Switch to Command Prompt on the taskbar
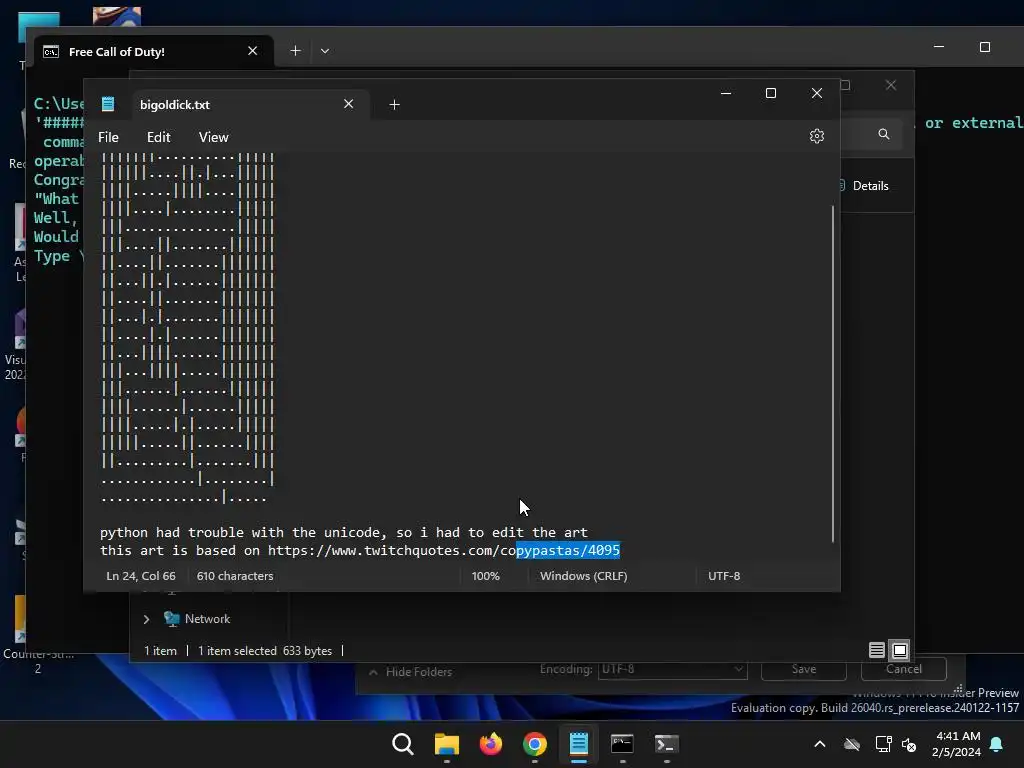This screenshot has height=768, width=1024. pyautogui.click(x=622, y=744)
